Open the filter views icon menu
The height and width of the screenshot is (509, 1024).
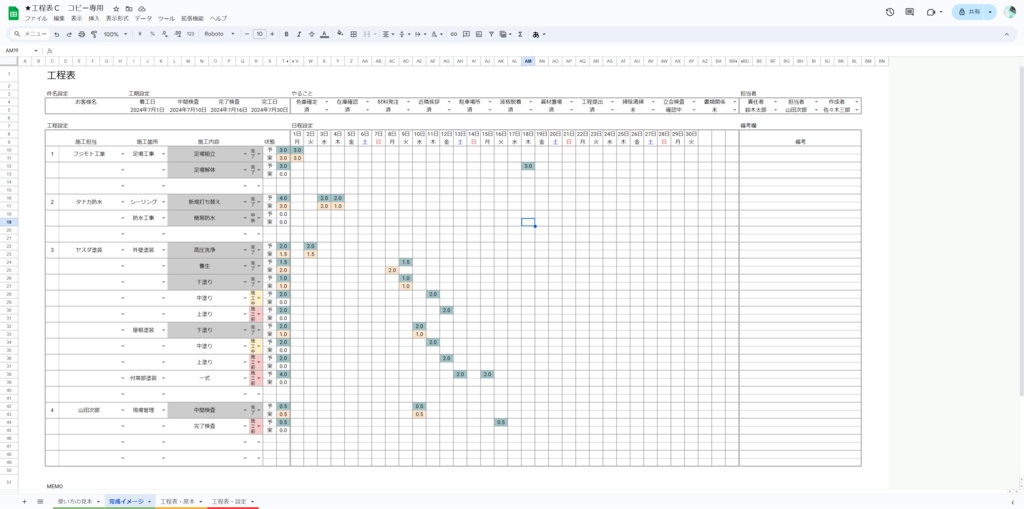504,34
